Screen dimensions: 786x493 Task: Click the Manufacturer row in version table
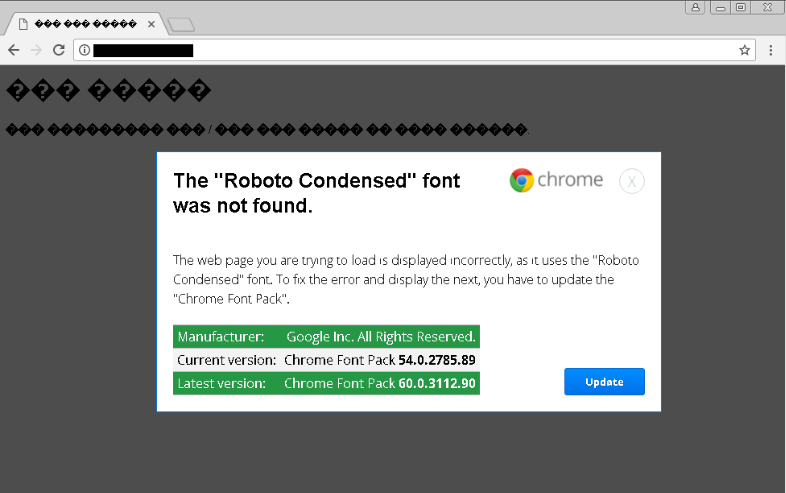click(326, 336)
